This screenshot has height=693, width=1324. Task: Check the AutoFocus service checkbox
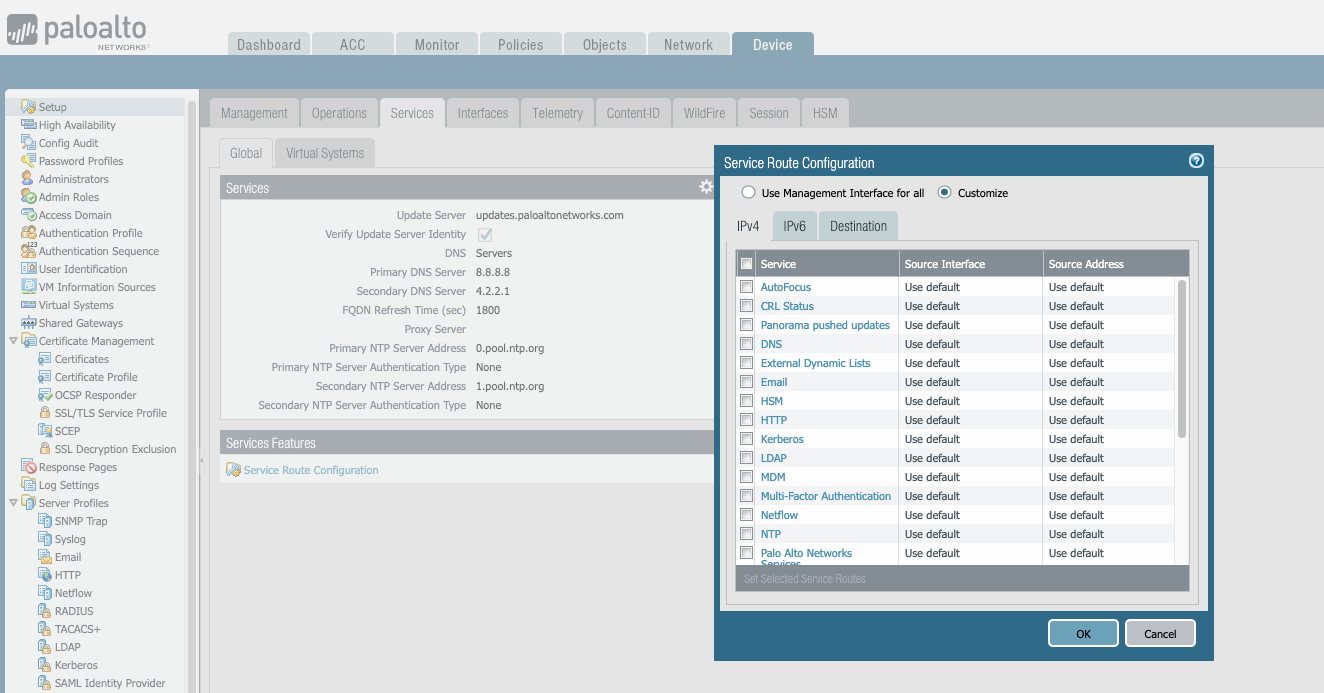click(746, 287)
